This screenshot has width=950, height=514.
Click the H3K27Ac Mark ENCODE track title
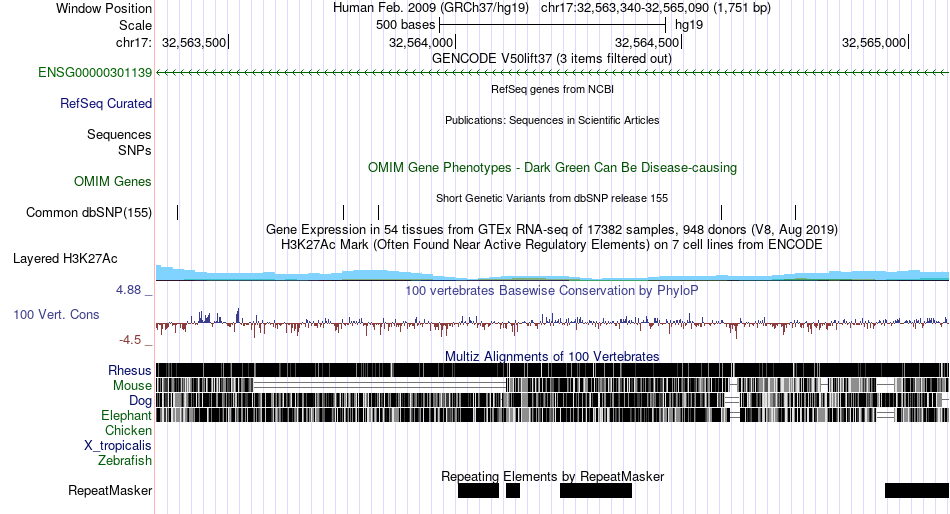552,245
